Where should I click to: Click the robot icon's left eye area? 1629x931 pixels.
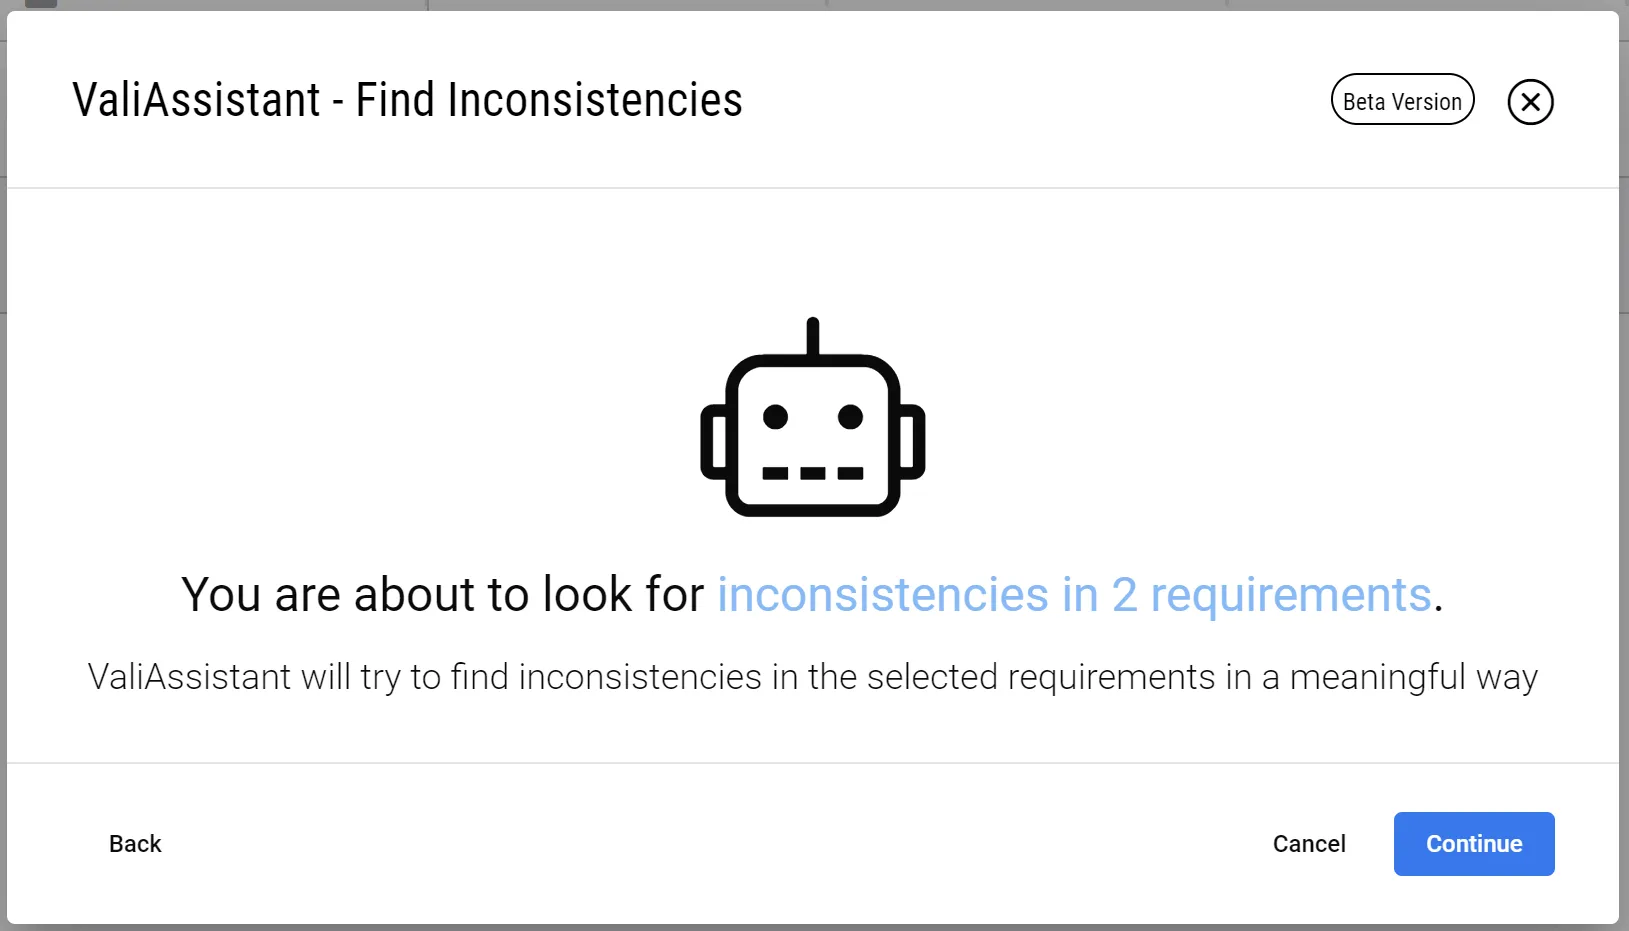pos(775,413)
